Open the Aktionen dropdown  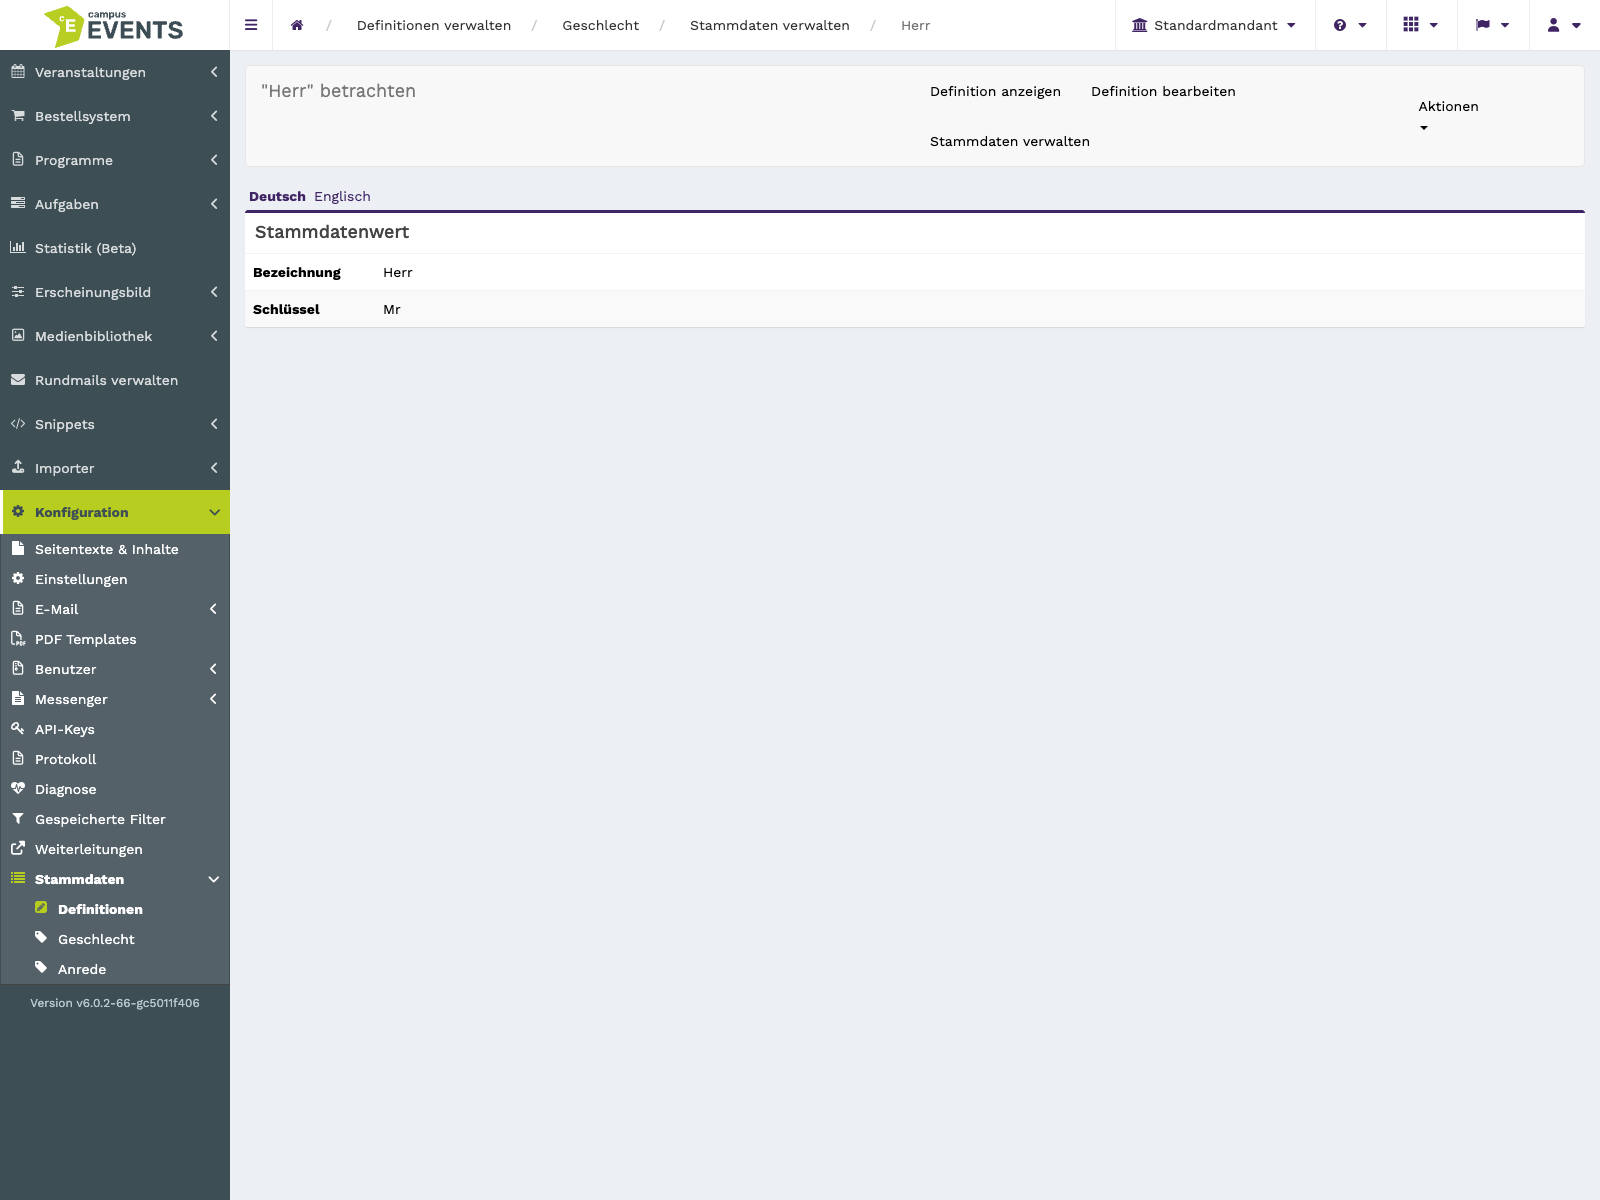[1448, 116]
